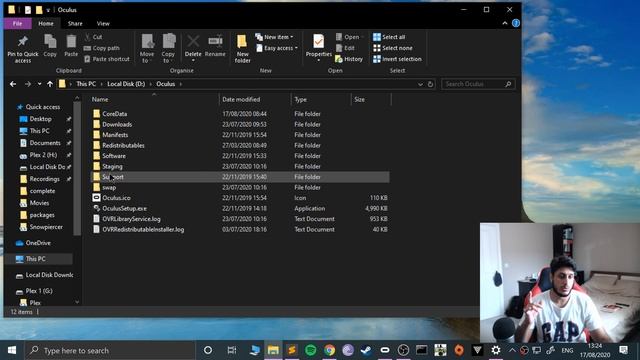Click Paste shortcut command
Image resolution: width=640 pixels, height=360 pixels.
tap(107, 59)
